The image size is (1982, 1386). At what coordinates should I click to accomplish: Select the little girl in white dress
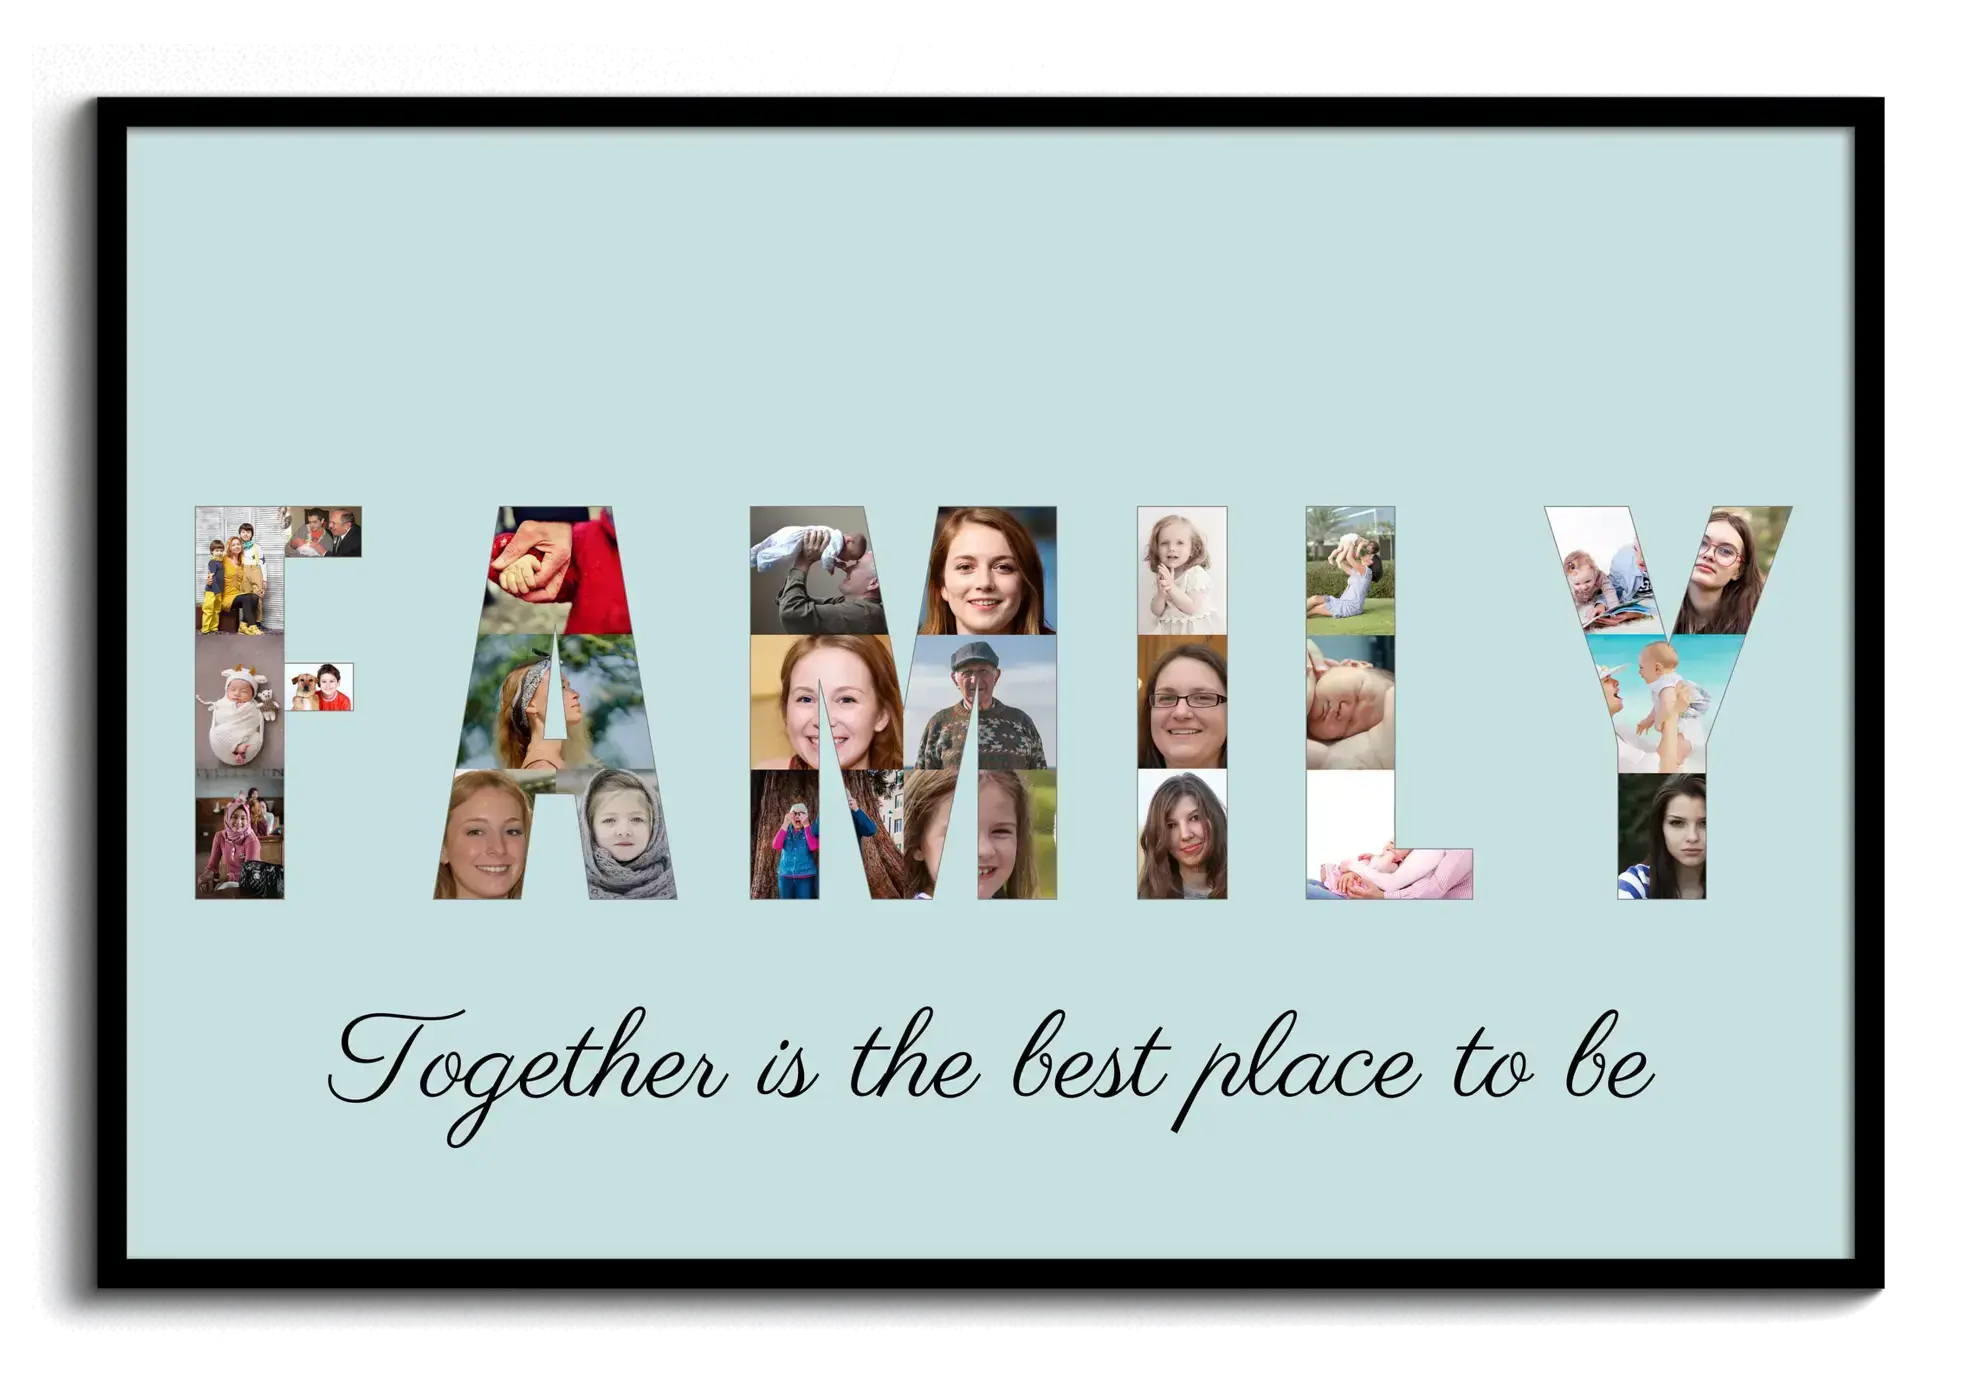pyautogui.click(x=1182, y=572)
